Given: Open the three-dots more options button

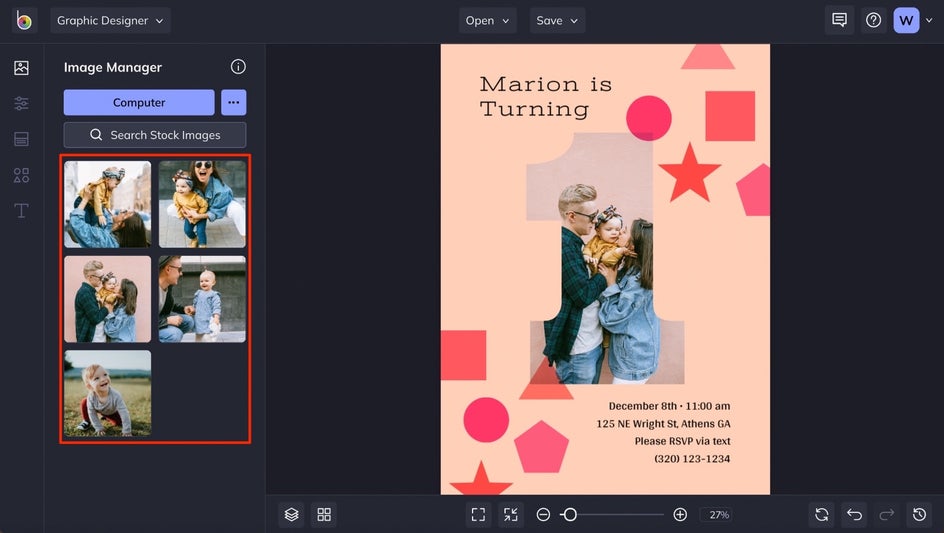Looking at the screenshot, I should (233, 102).
